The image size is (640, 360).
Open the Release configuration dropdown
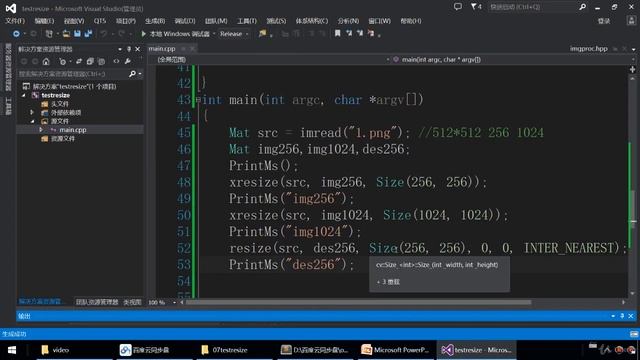[234, 34]
